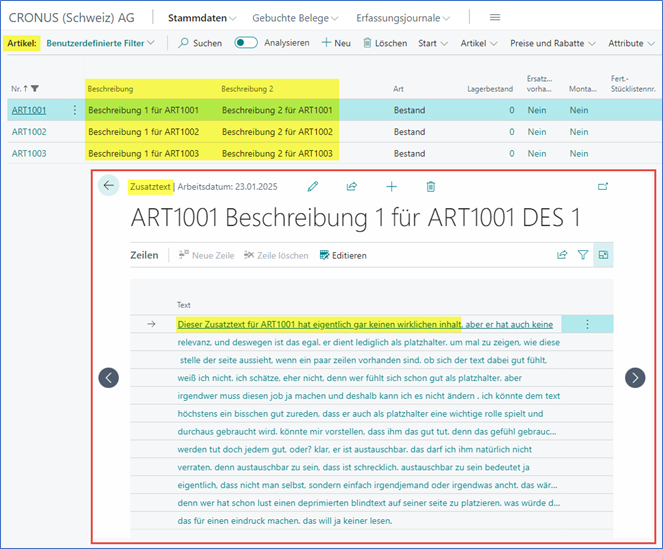Go to previous record with left arrow
Screen dimensions: 663x549
tap(109, 377)
